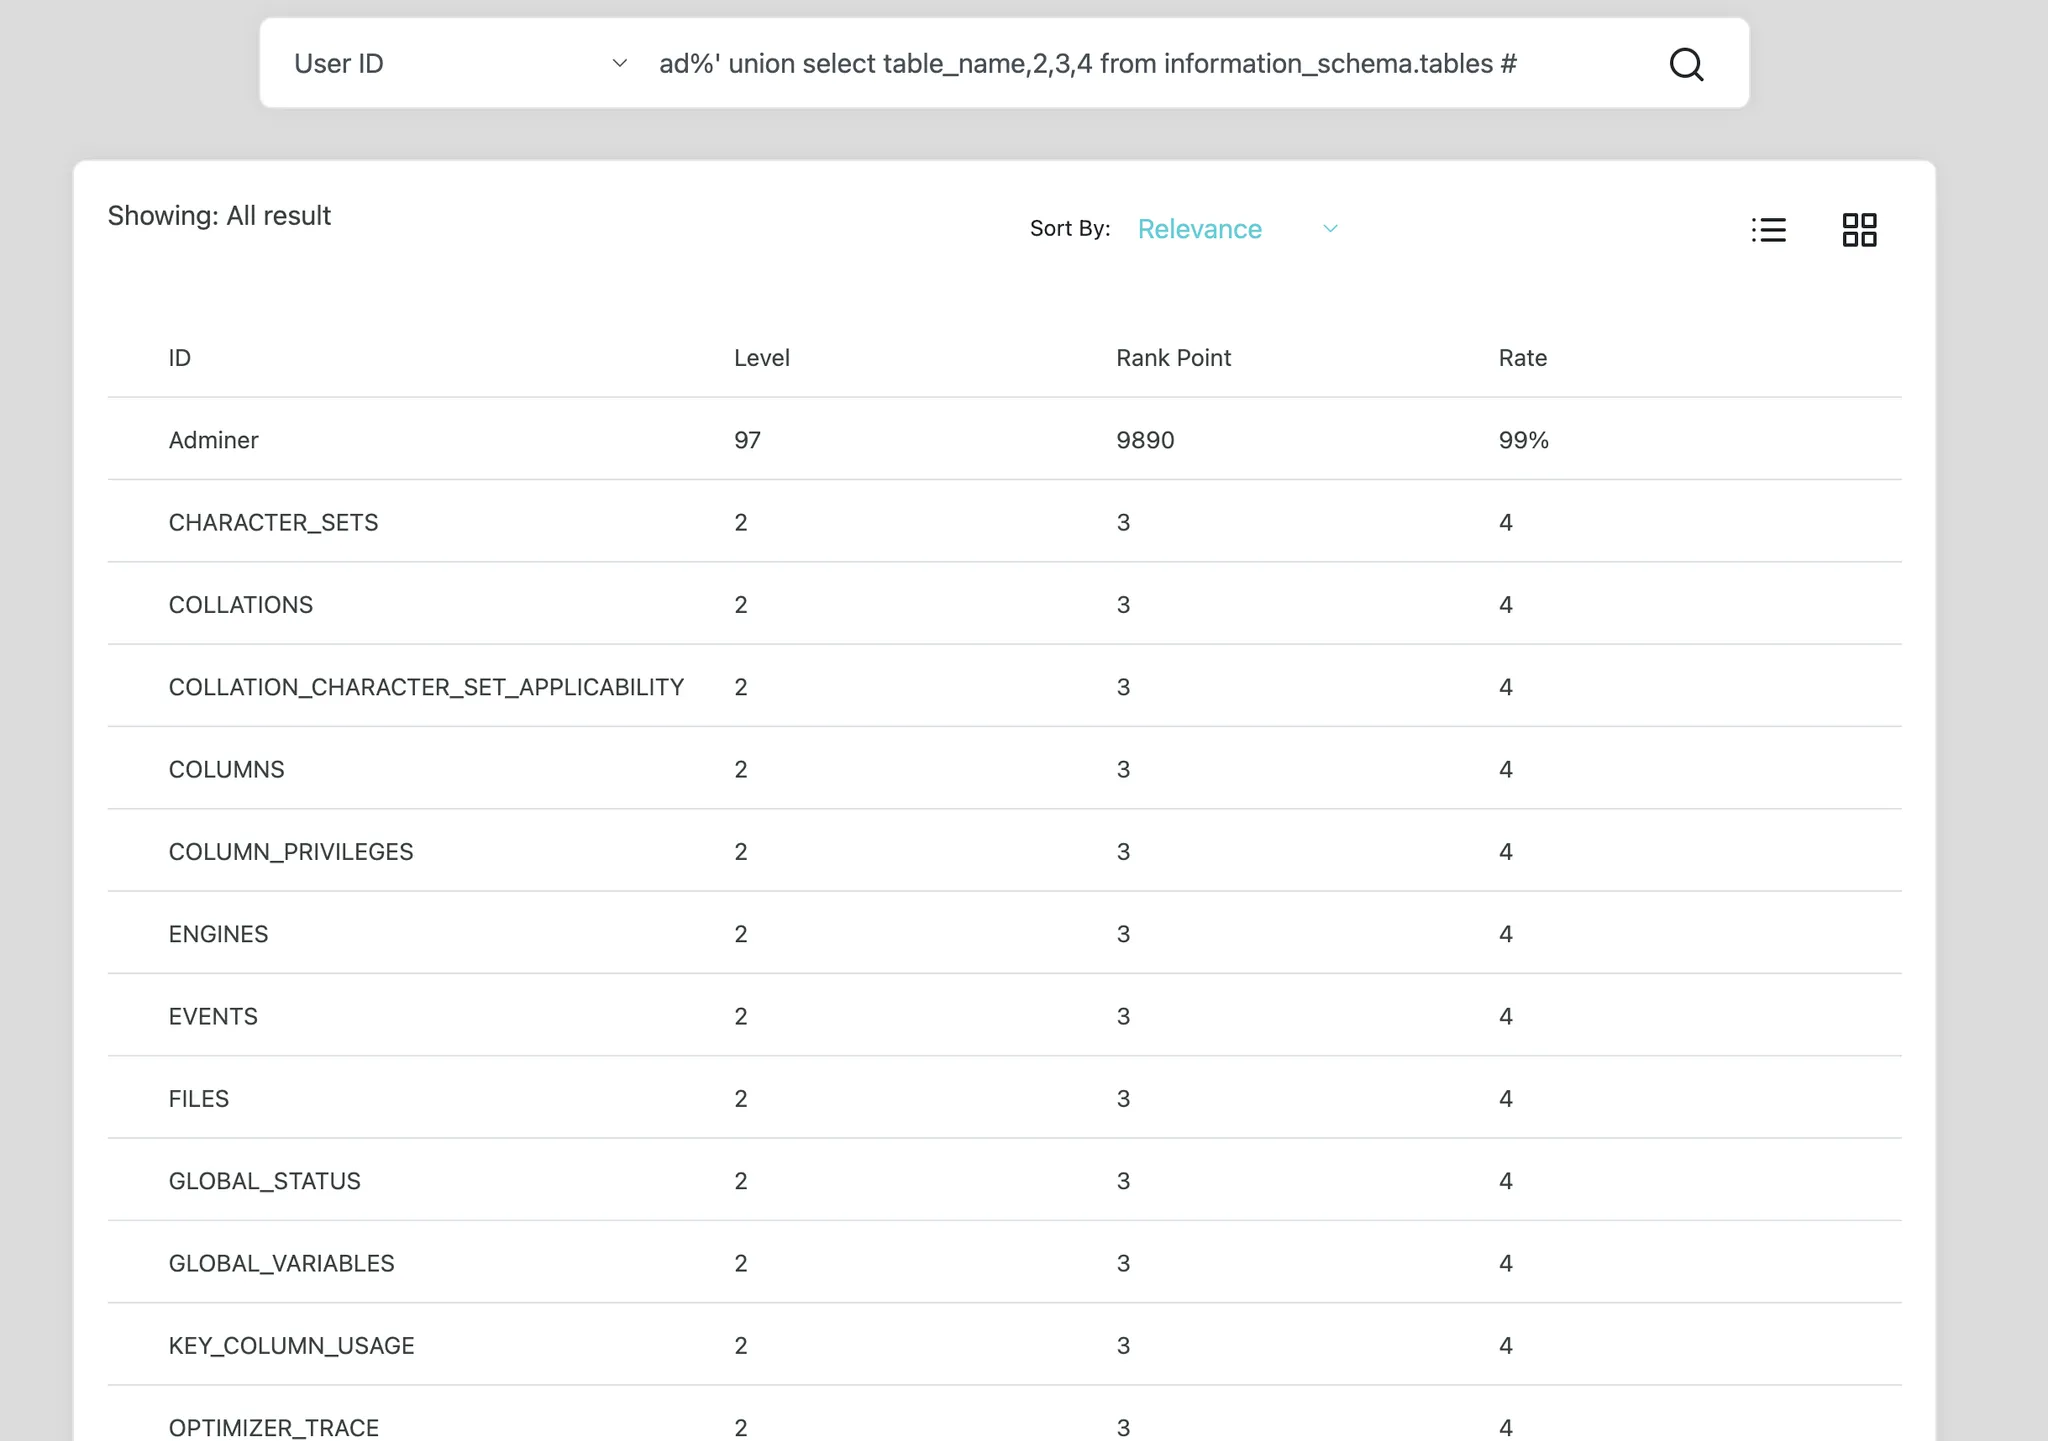This screenshot has width=2048, height=1441.
Task: Click the Level column header
Action: [762, 358]
